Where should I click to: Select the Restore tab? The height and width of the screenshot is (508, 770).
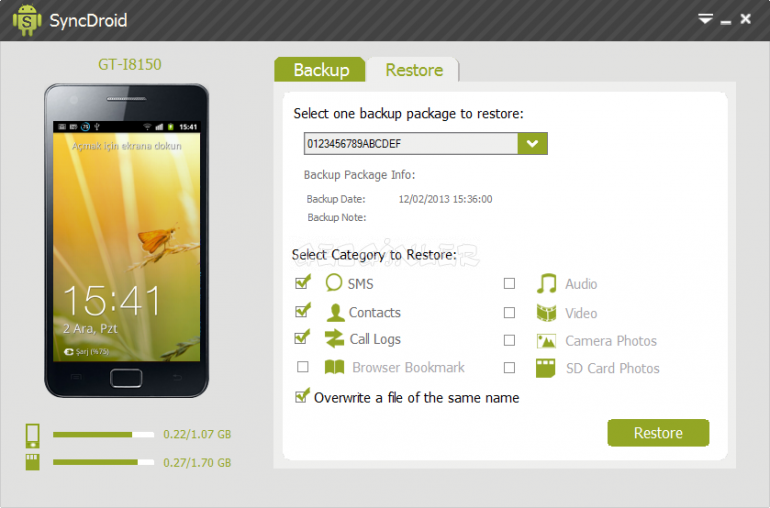coord(413,70)
